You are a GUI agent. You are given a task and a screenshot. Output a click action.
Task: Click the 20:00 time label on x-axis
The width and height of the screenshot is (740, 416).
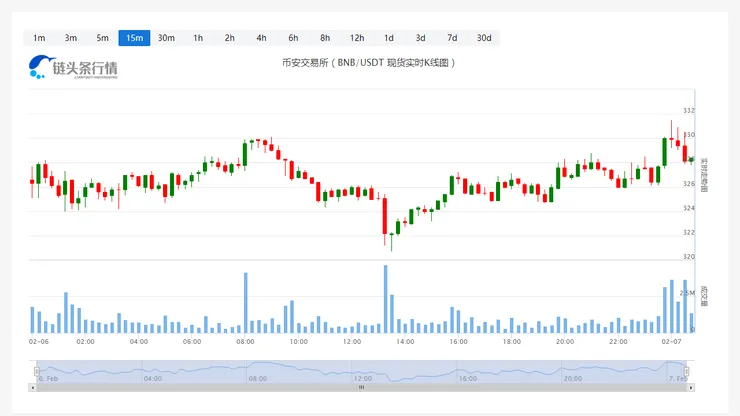[565, 341]
